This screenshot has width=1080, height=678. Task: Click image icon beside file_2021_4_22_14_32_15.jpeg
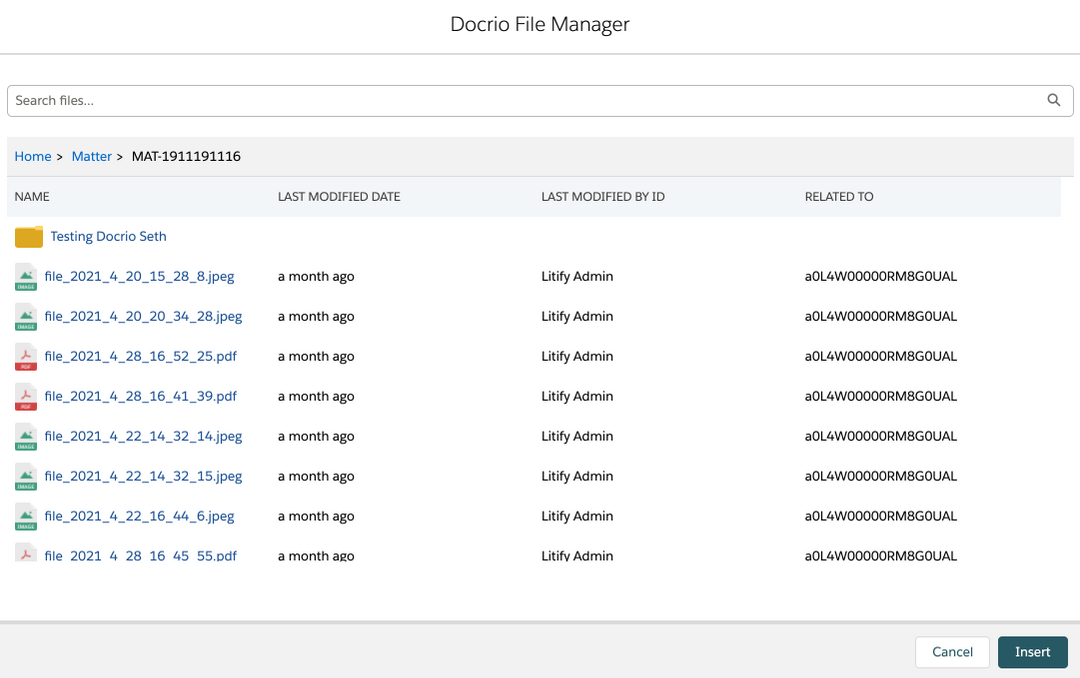coord(26,477)
